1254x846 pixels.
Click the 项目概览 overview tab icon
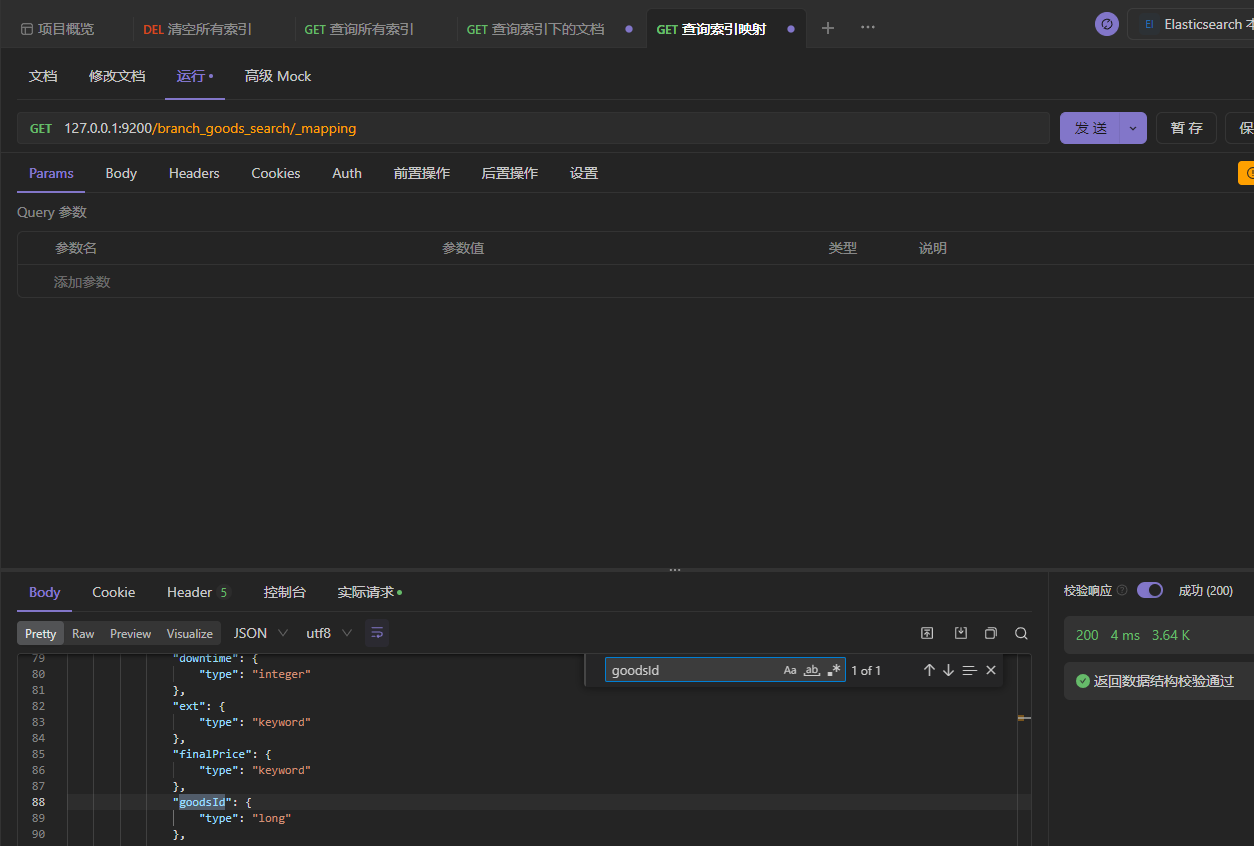[x=27, y=29]
